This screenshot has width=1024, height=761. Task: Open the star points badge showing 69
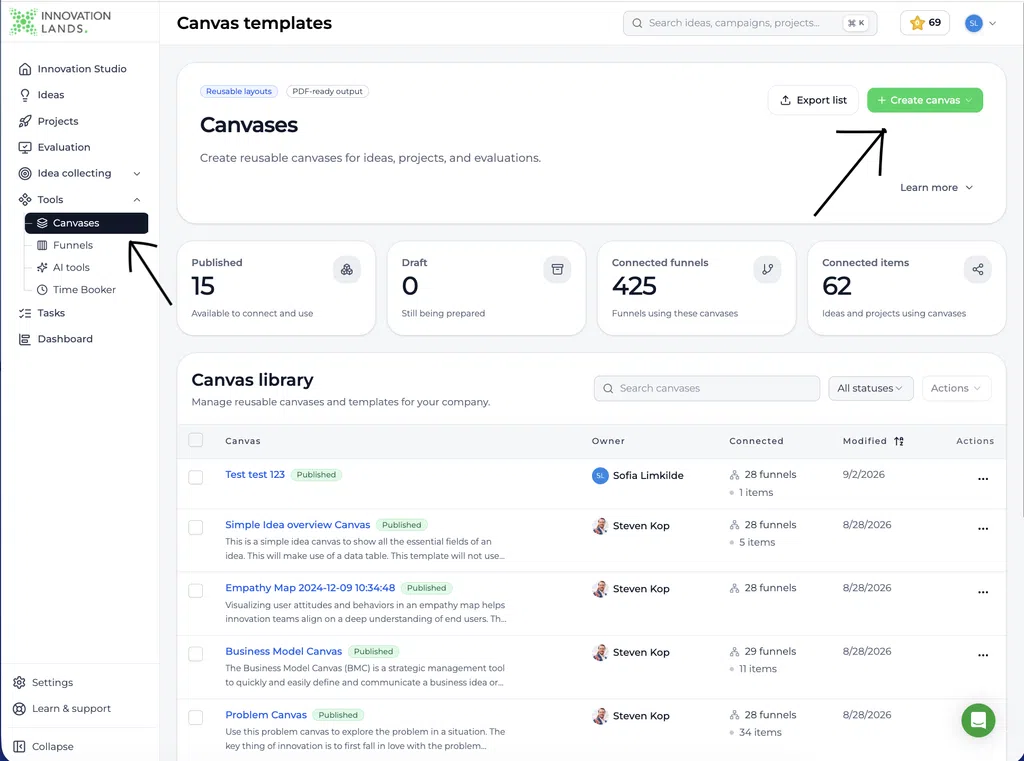(x=925, y=23)
